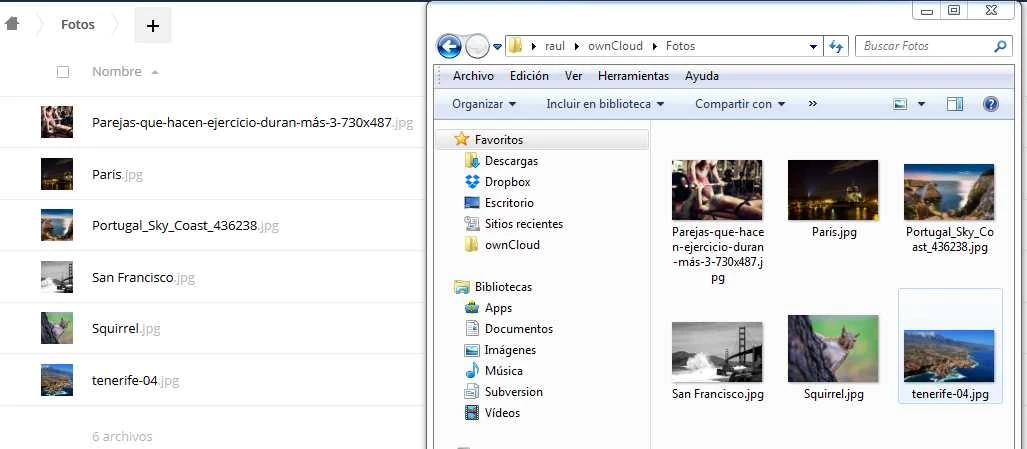Open the Ayuda menu
Viewport: 1027px width, 449px height.
click(x=701, y=76)
